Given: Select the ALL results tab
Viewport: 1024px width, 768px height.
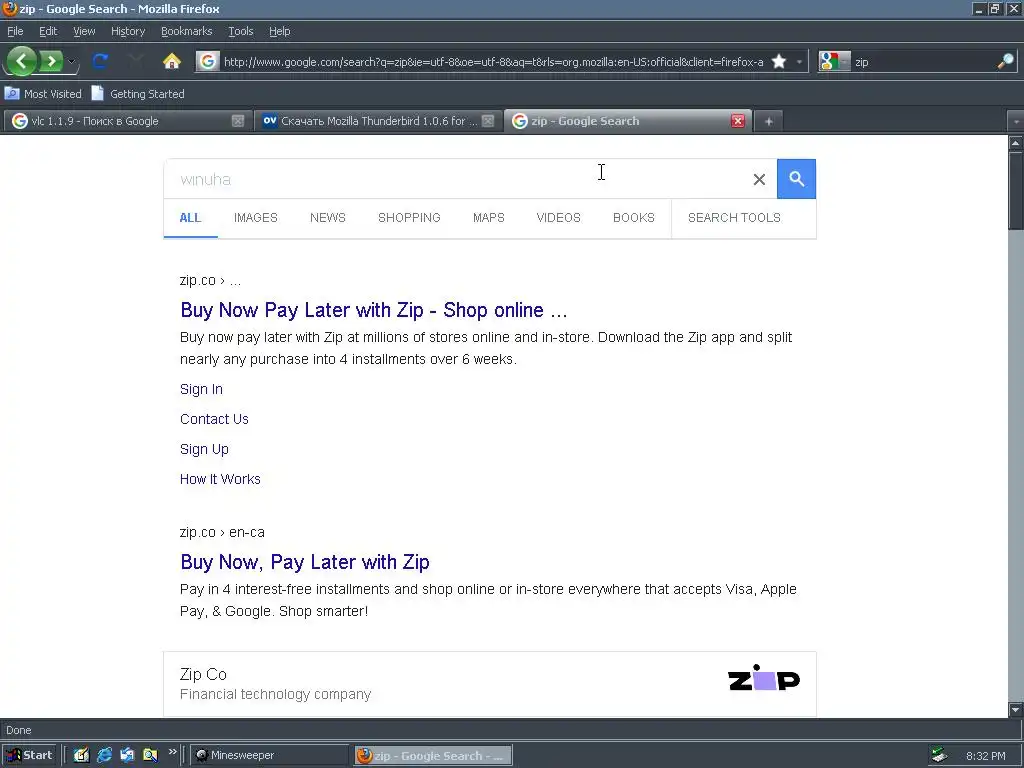Looking at the screenshot, I should [190, 217].
